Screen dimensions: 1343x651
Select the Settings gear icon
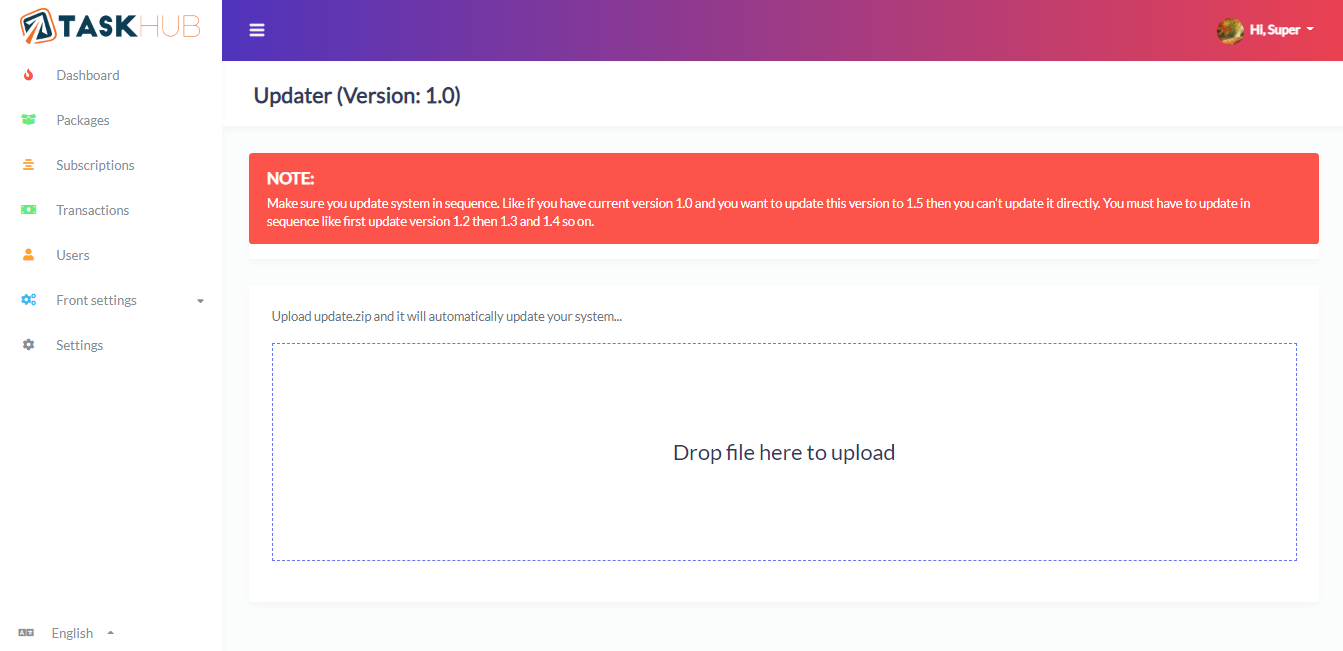[27, 344]
